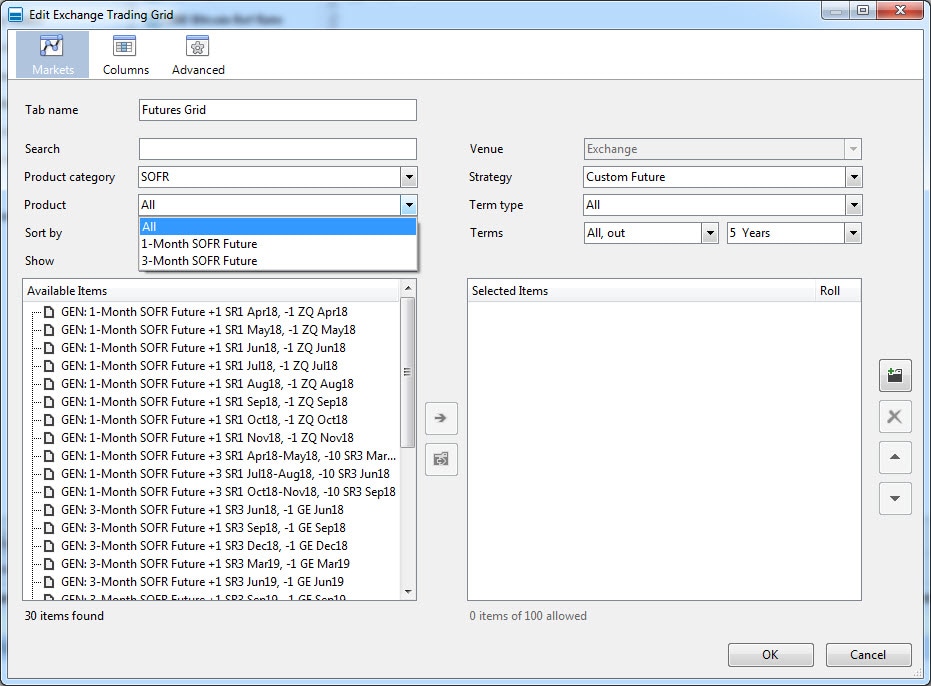
Task: Choose 3-Month SOFR Future option
Action: point(199,261)
